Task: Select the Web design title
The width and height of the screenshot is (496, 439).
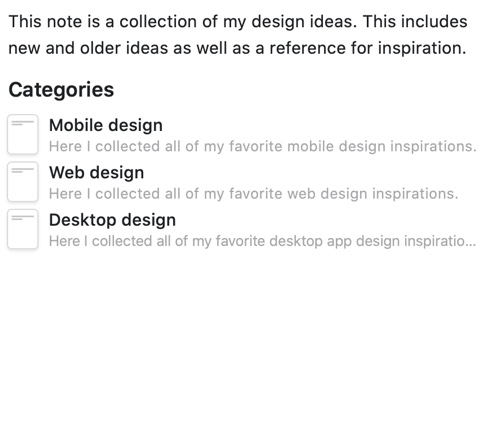Action: coord(96,173)
